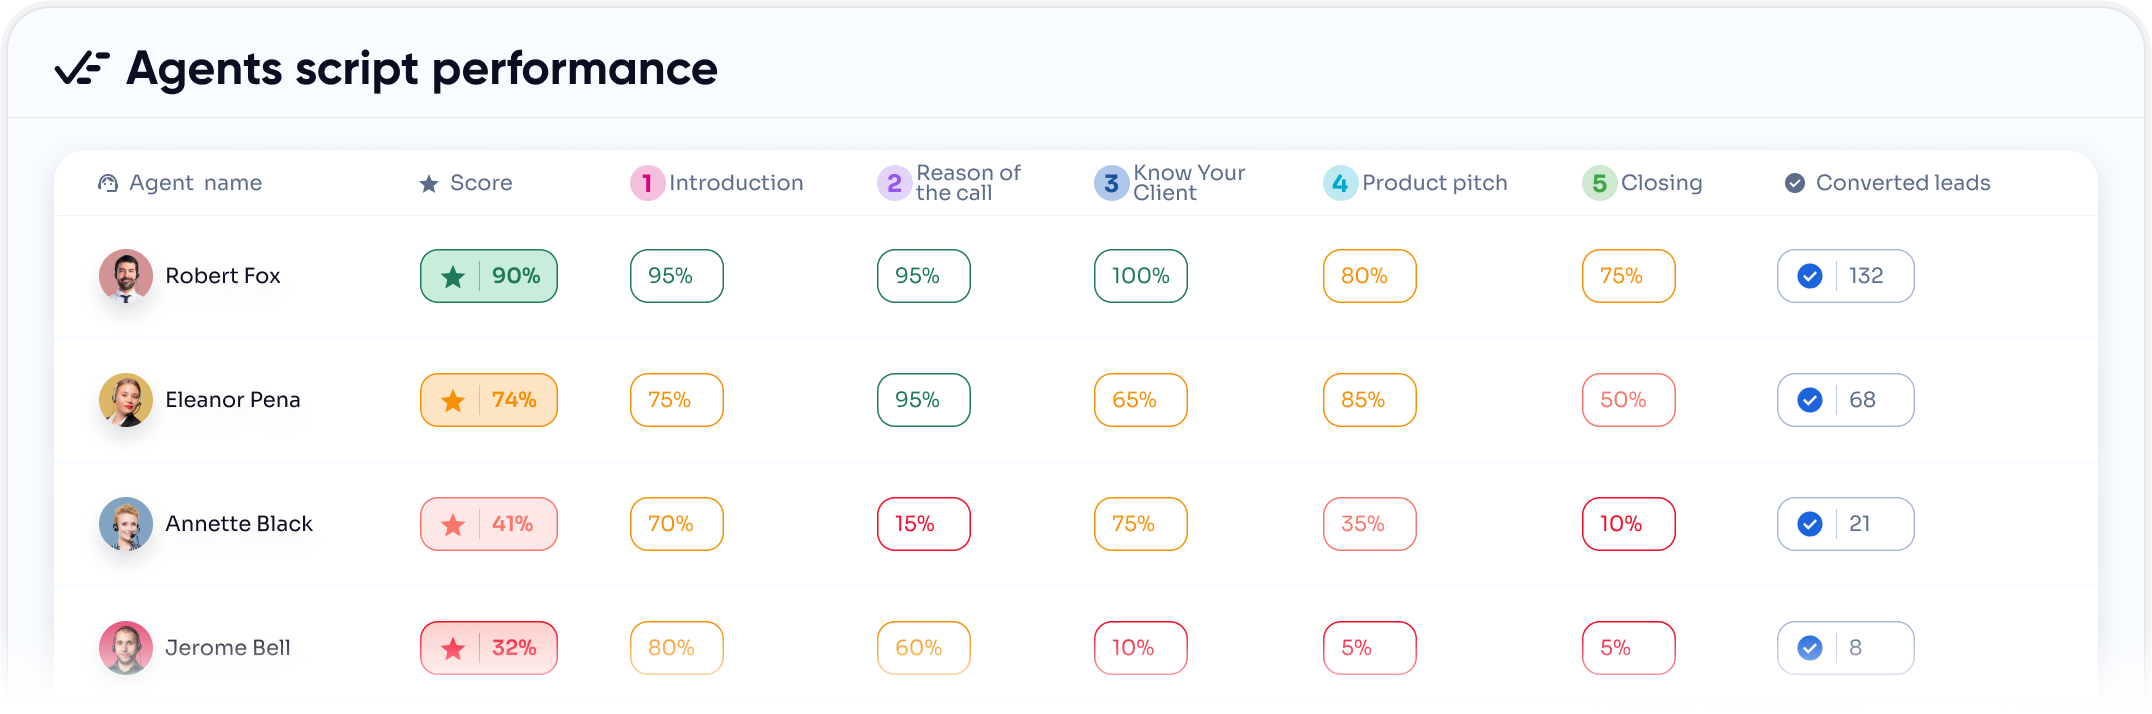Click Robert Fox's green 90% score badge
The image size is (2152, 714).
(489, 276)
